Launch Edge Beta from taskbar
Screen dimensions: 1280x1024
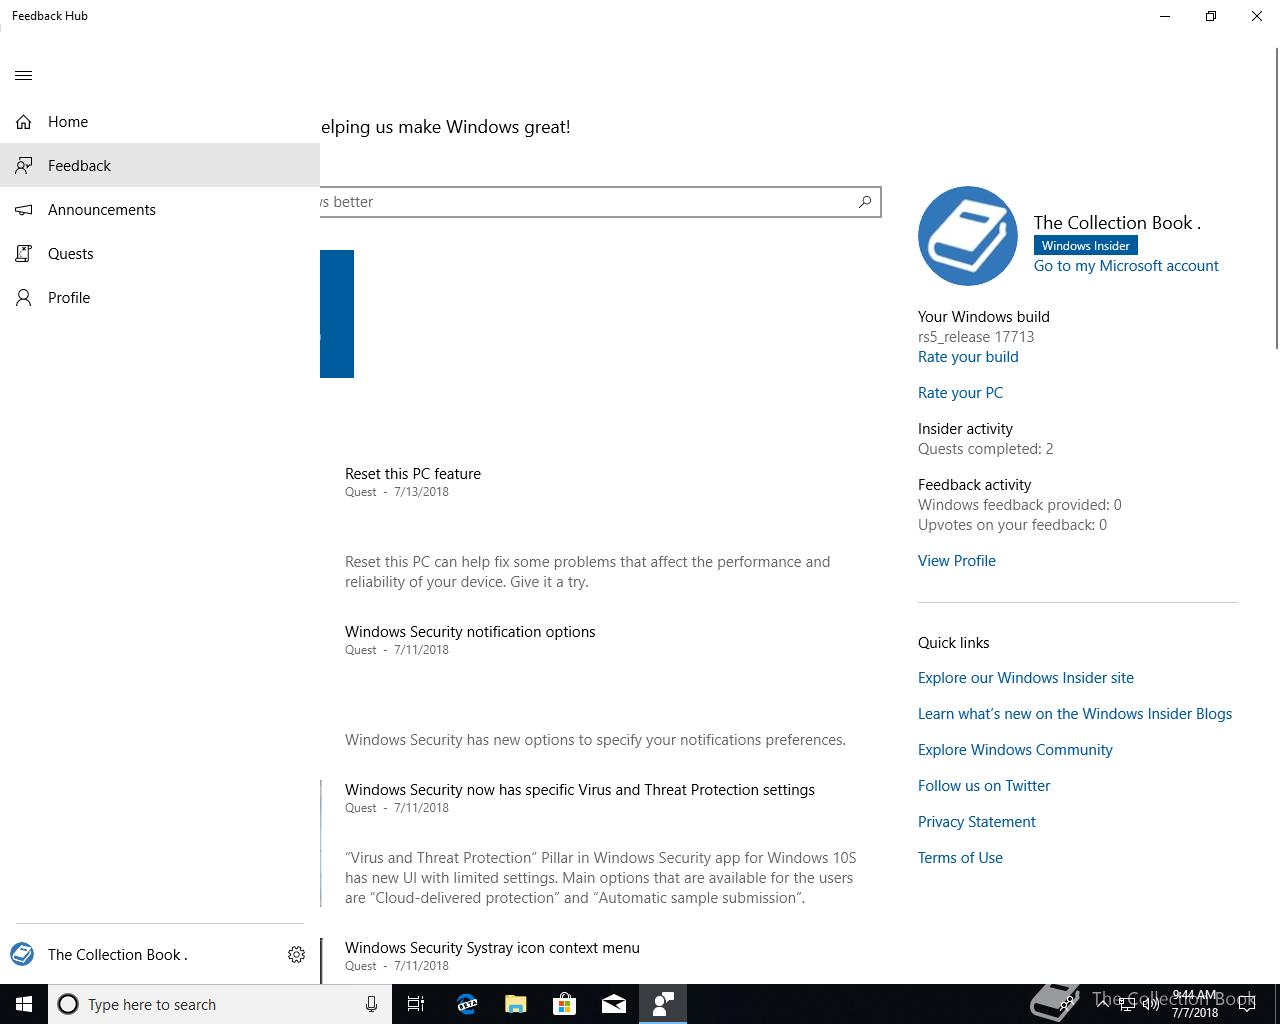point(466,1004)
